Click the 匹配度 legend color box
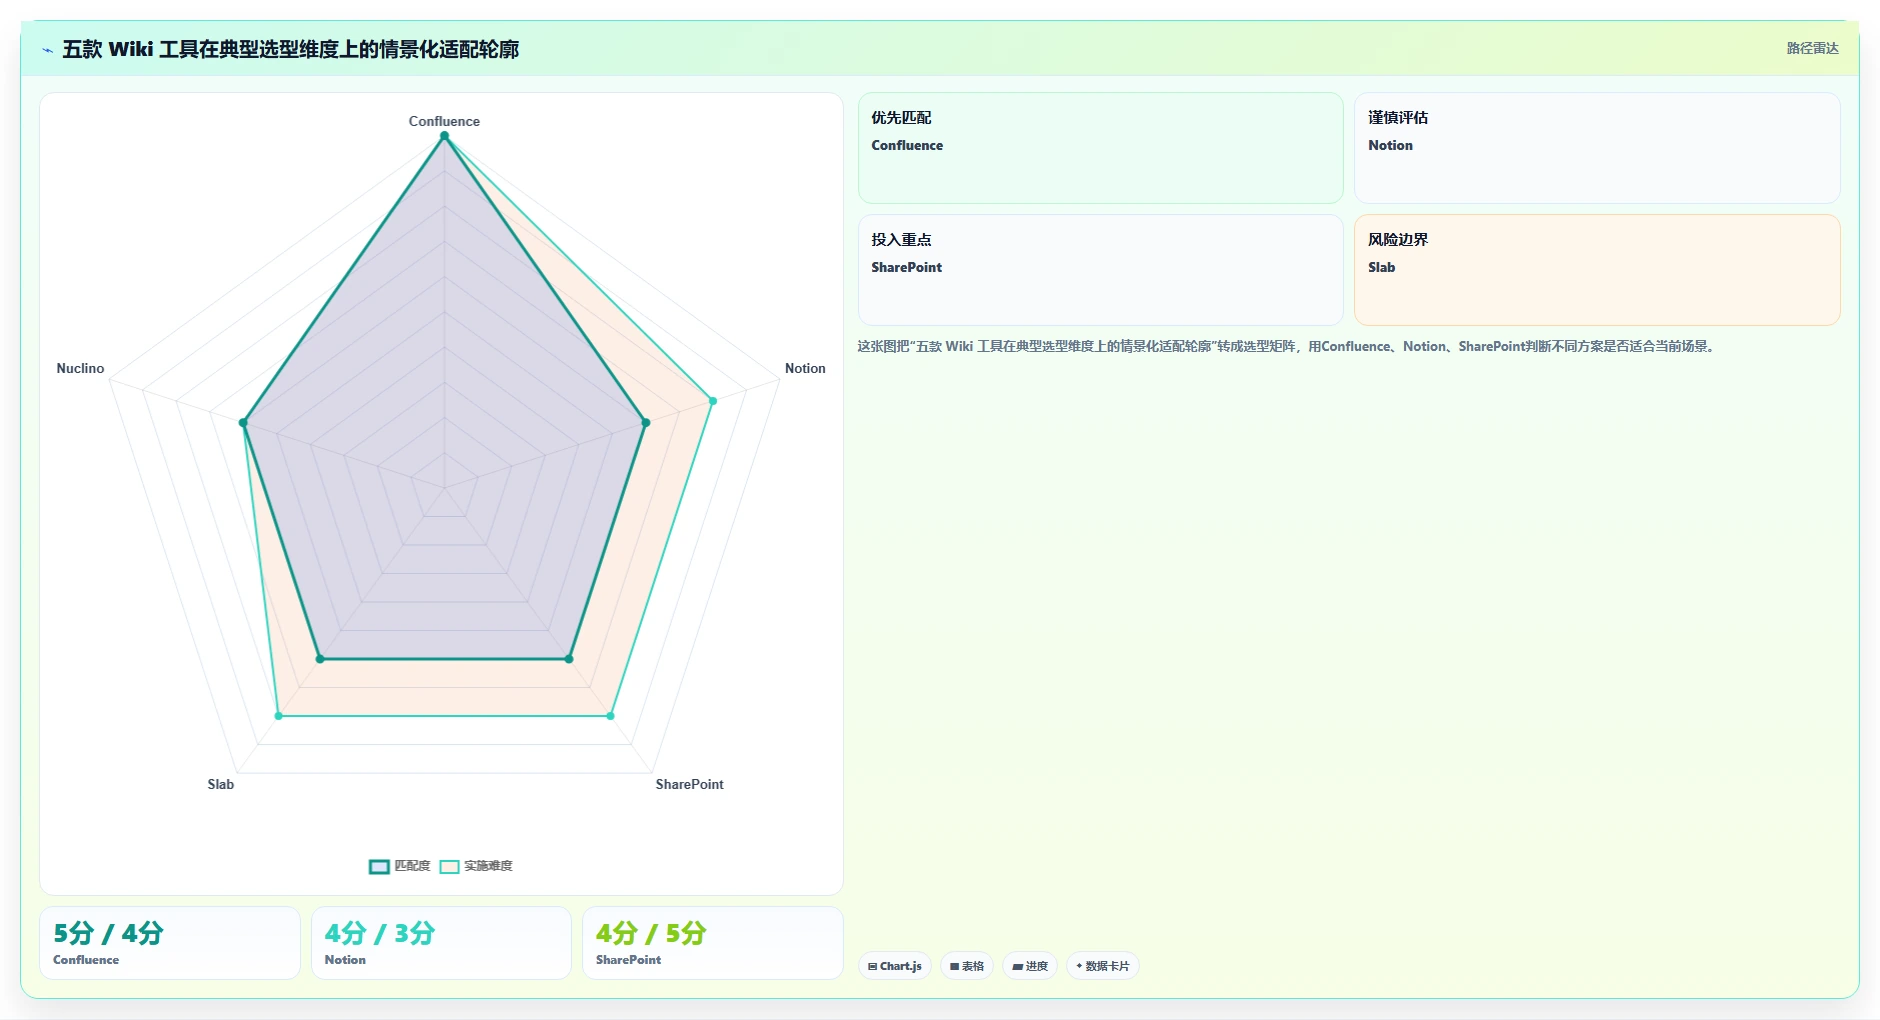1880x1020 pixels. point(379,867)
